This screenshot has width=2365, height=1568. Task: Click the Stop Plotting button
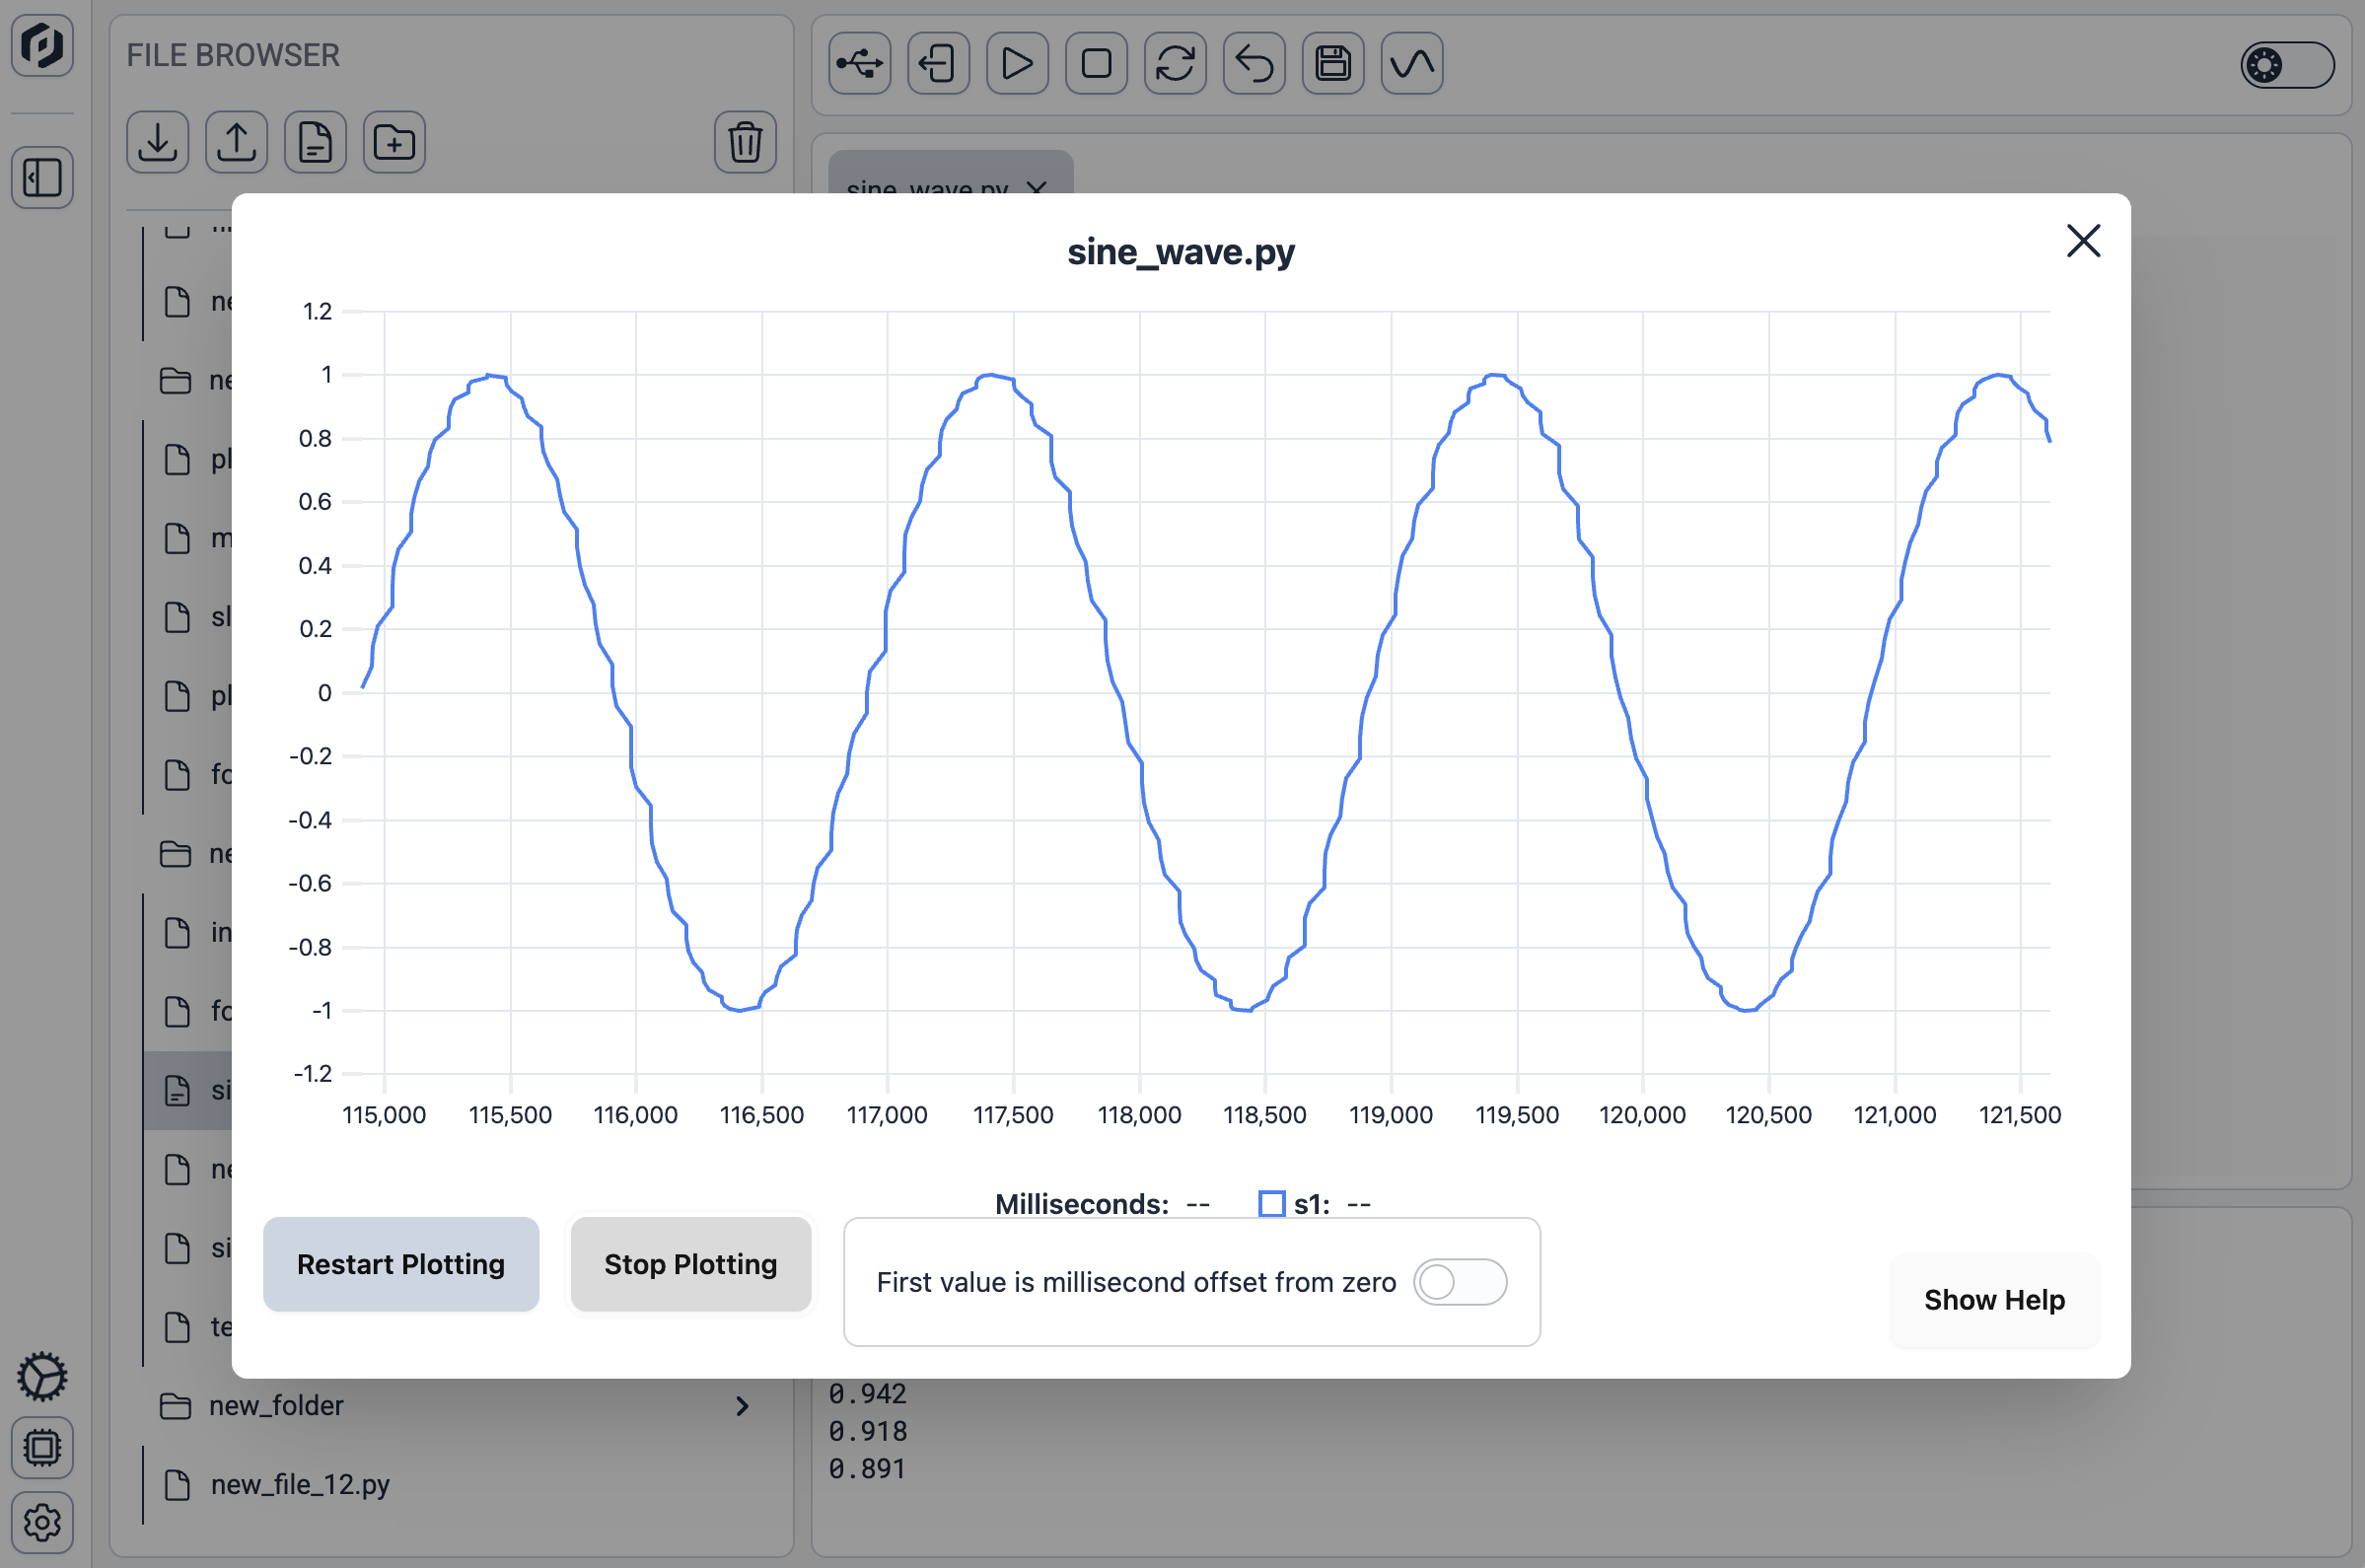pyautogui.click(x=690, y=1264)
